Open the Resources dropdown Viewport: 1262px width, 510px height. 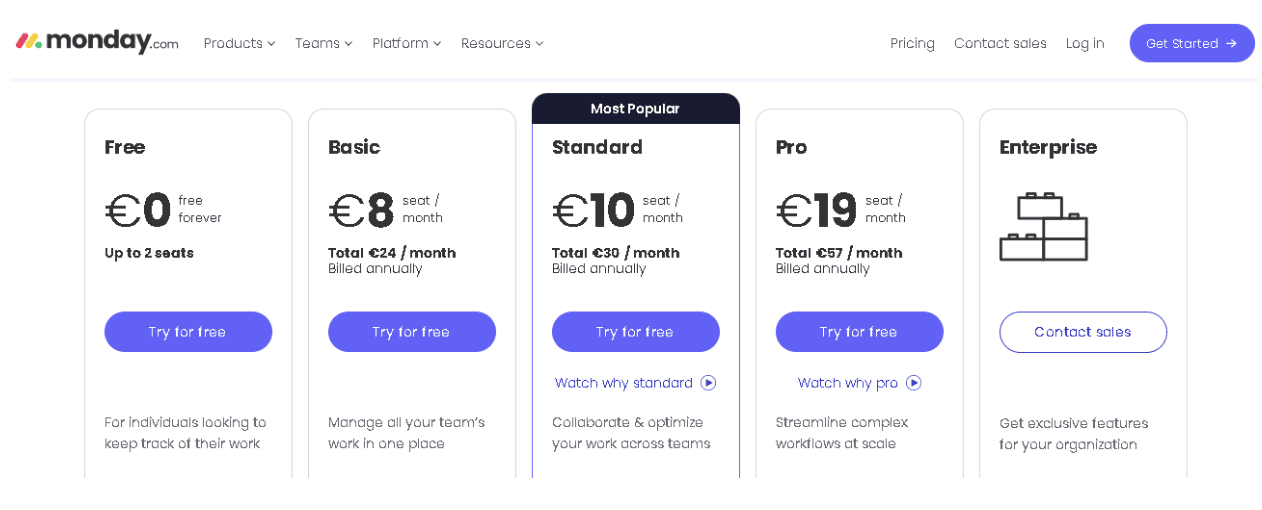point(502,44)
